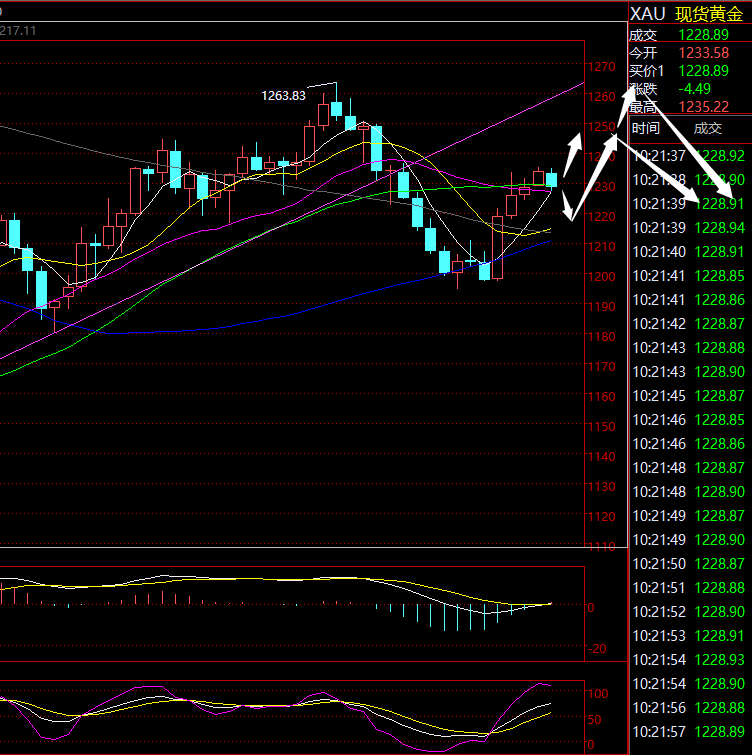Select tick row 10:21:53 priced 1228.91
This screenshot has width=752, height=755.
click(688, 636)
